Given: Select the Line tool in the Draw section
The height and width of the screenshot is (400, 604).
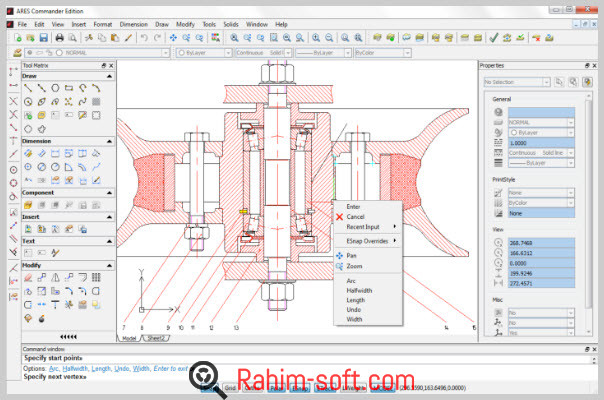Looking at the screenshot, I should (28, 87).
